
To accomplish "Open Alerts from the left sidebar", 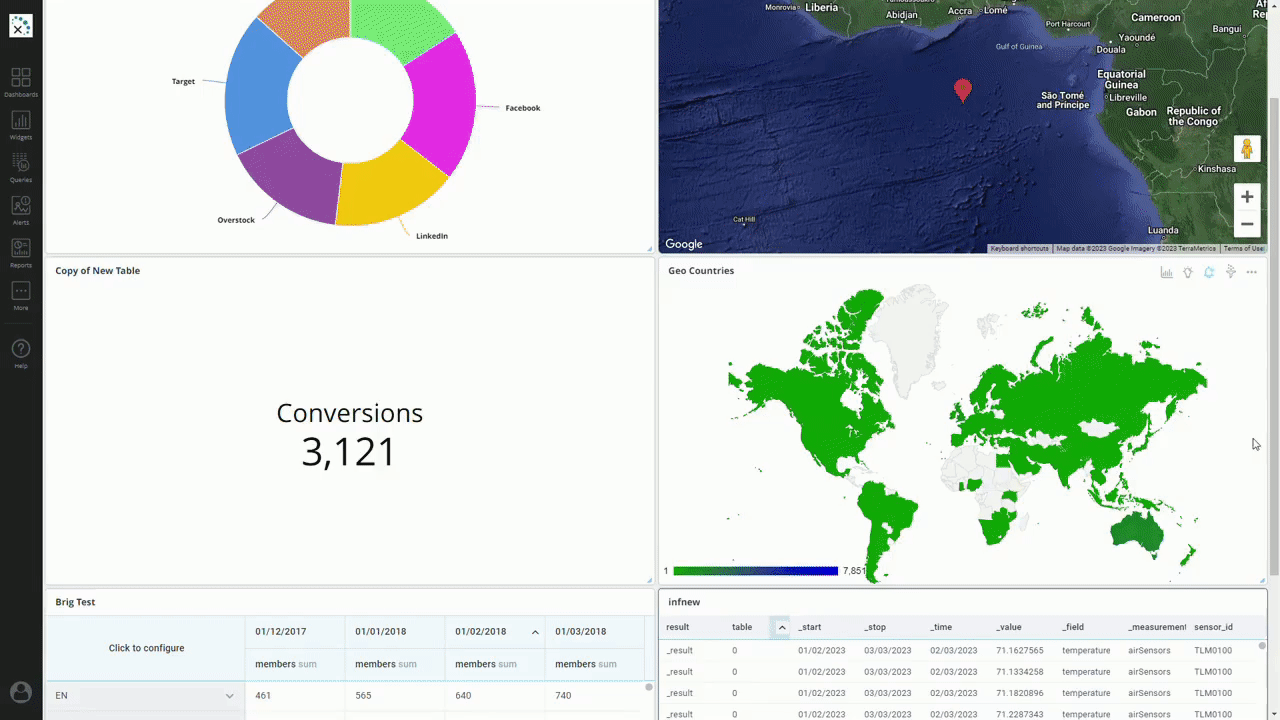I will coord(21,210).
